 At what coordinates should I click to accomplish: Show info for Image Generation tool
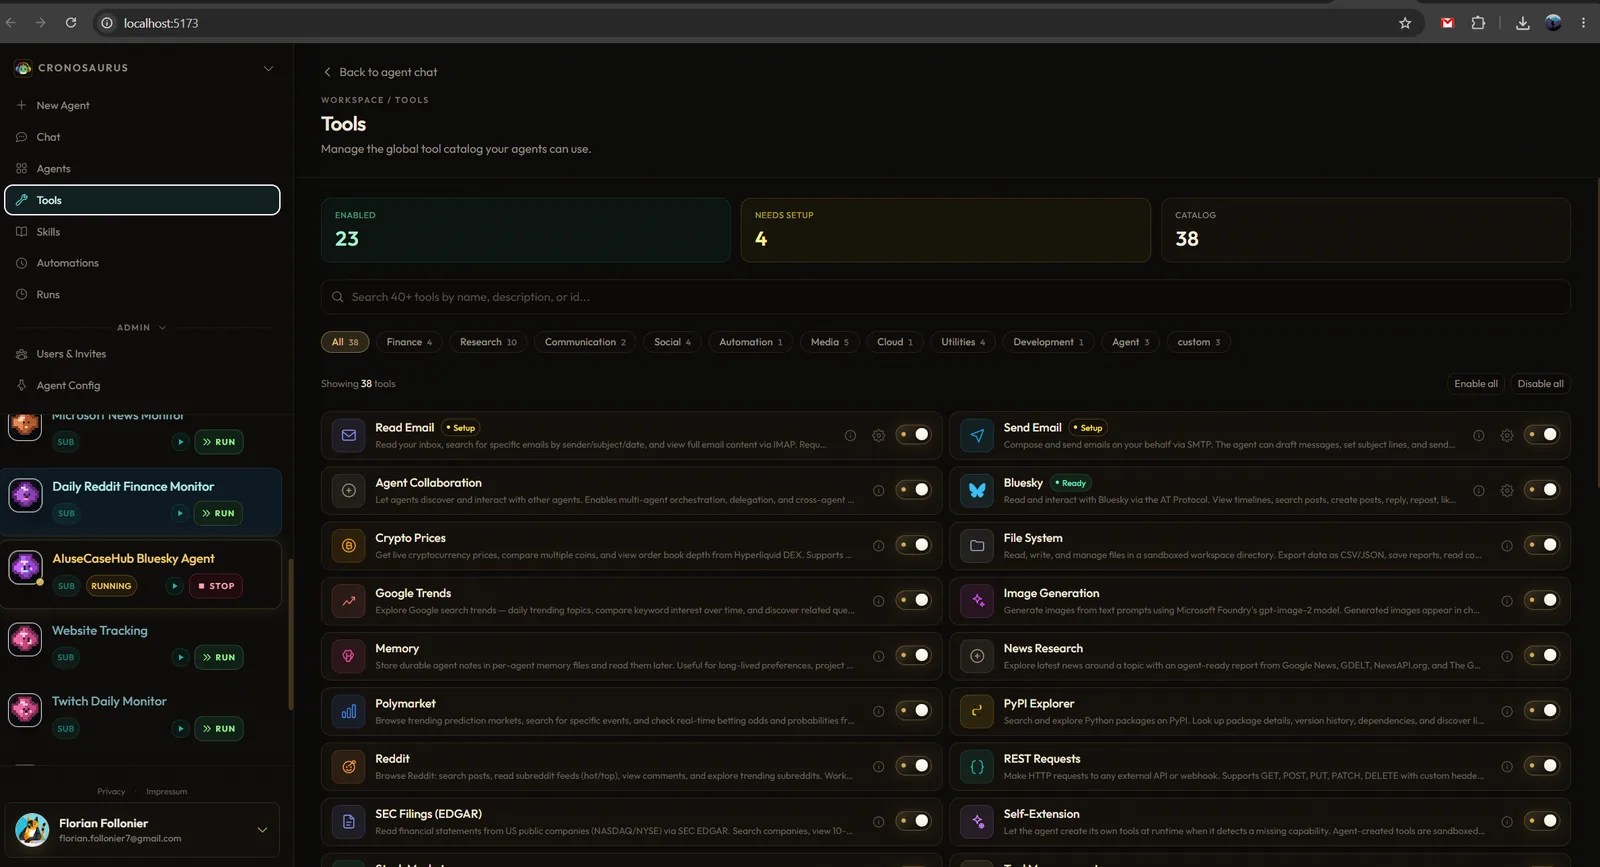(1506, 601)
